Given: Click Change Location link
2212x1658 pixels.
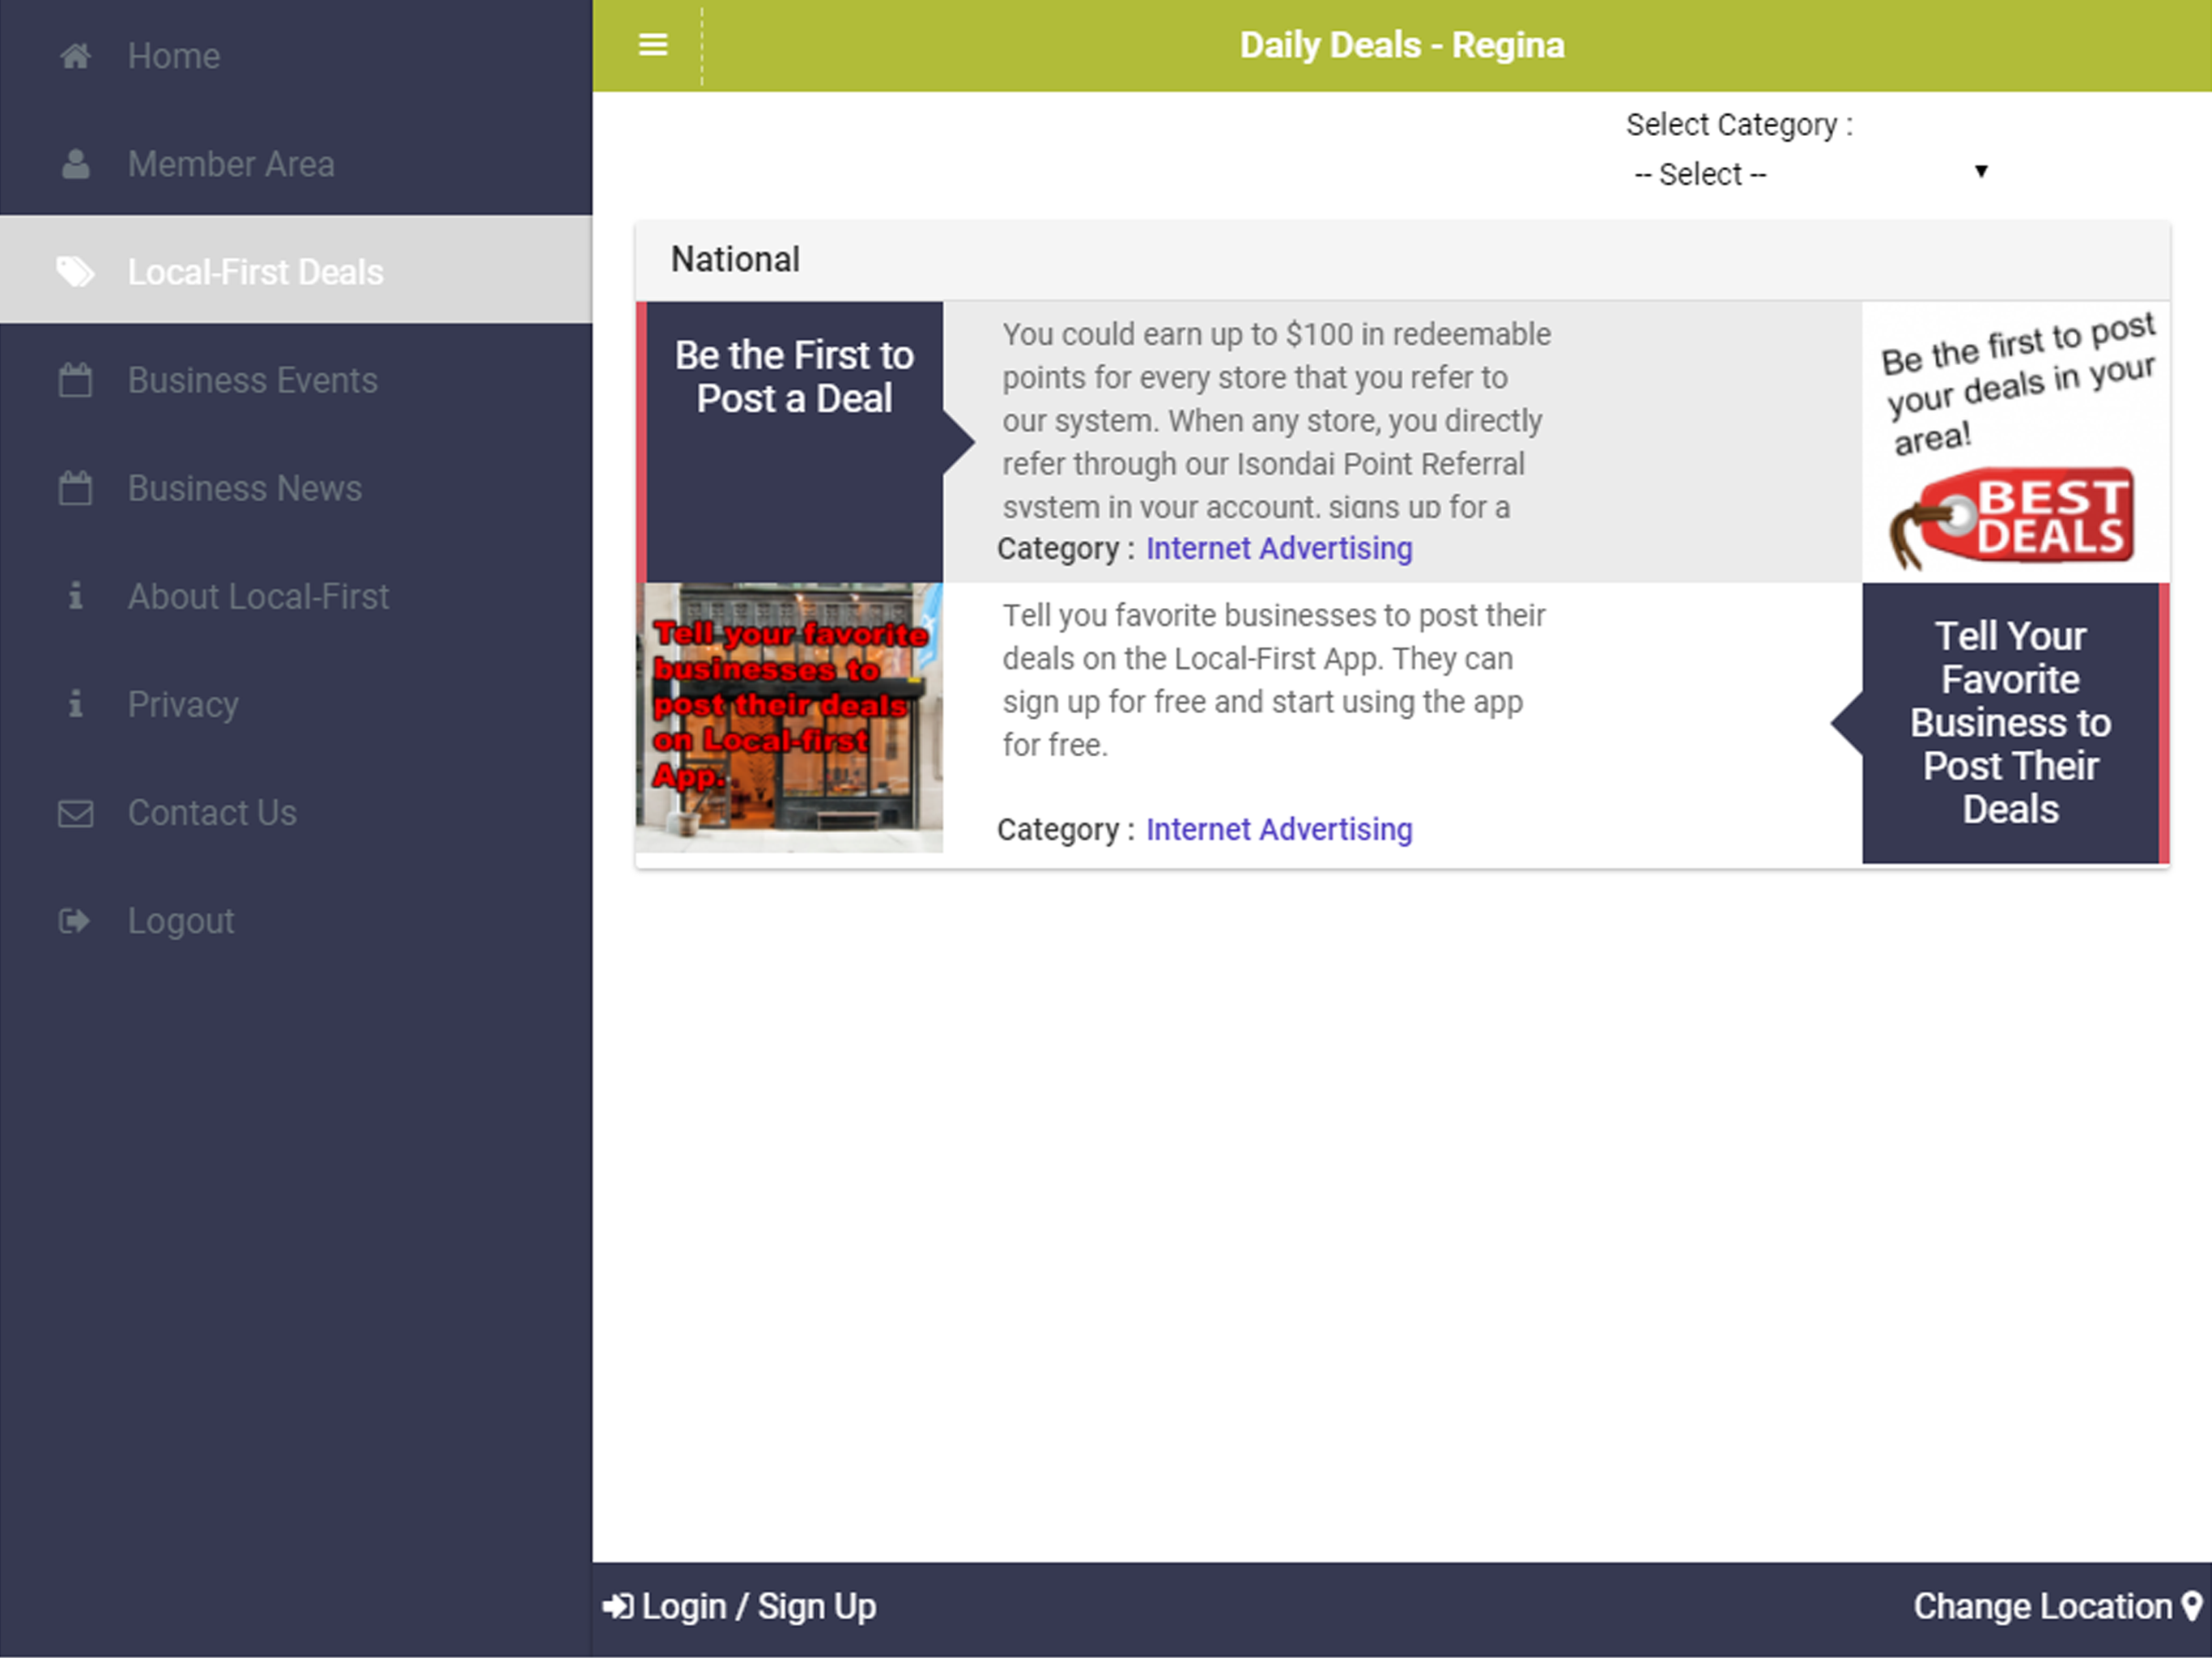Looking at the screenshot, I should click(2058, 1606).
